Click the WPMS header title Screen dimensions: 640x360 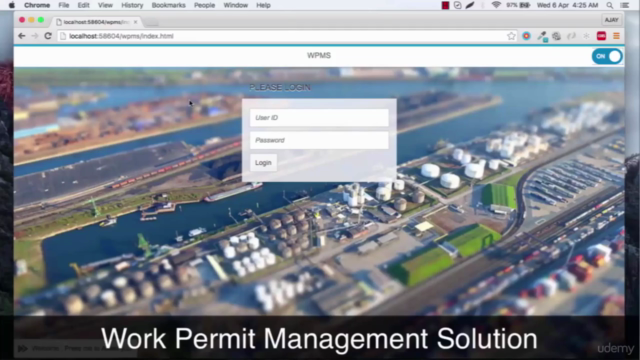(319, 56)
